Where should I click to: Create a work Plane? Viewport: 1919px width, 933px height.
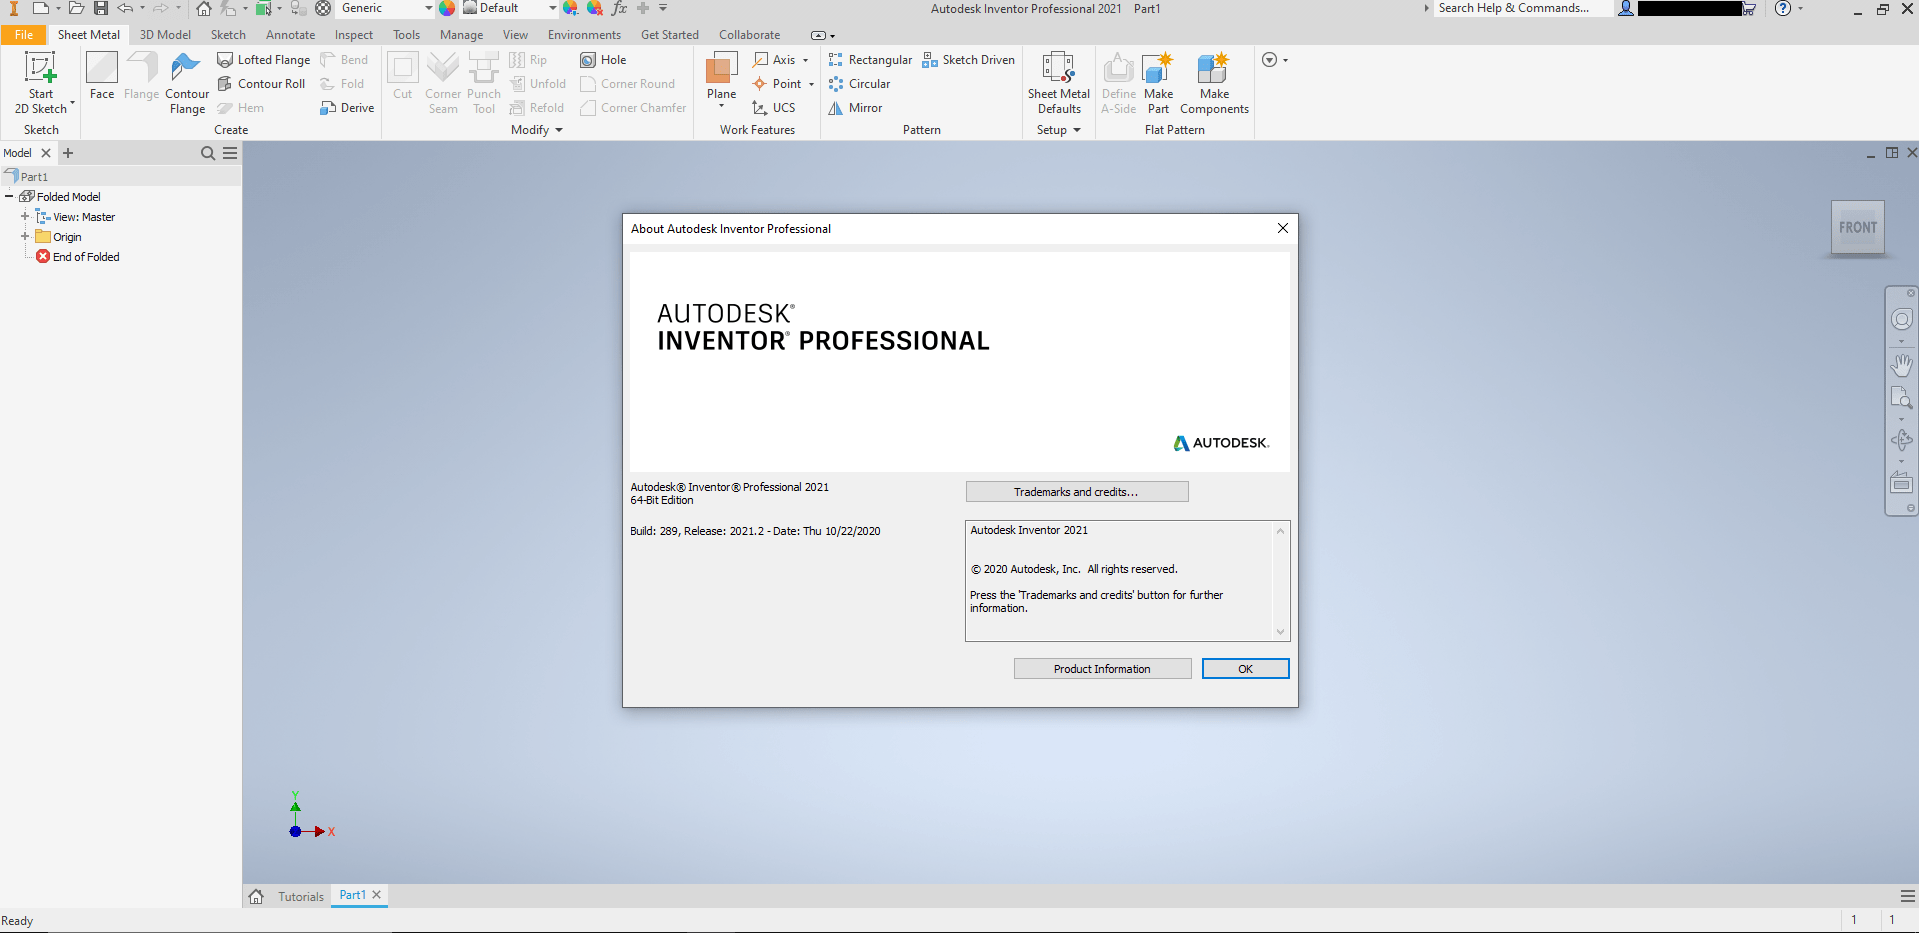(x=721, y=76)
